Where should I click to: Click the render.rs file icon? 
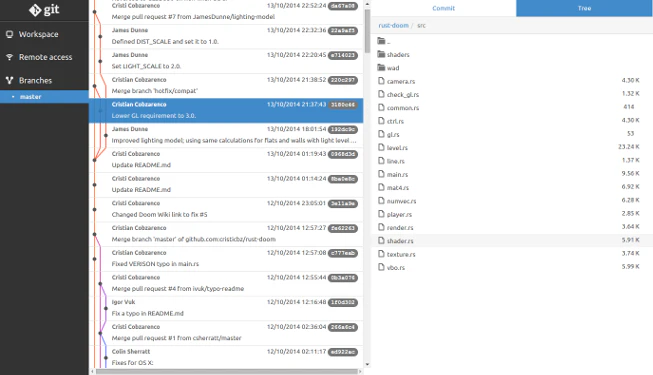pyautogui.click(x=381, y=228)
